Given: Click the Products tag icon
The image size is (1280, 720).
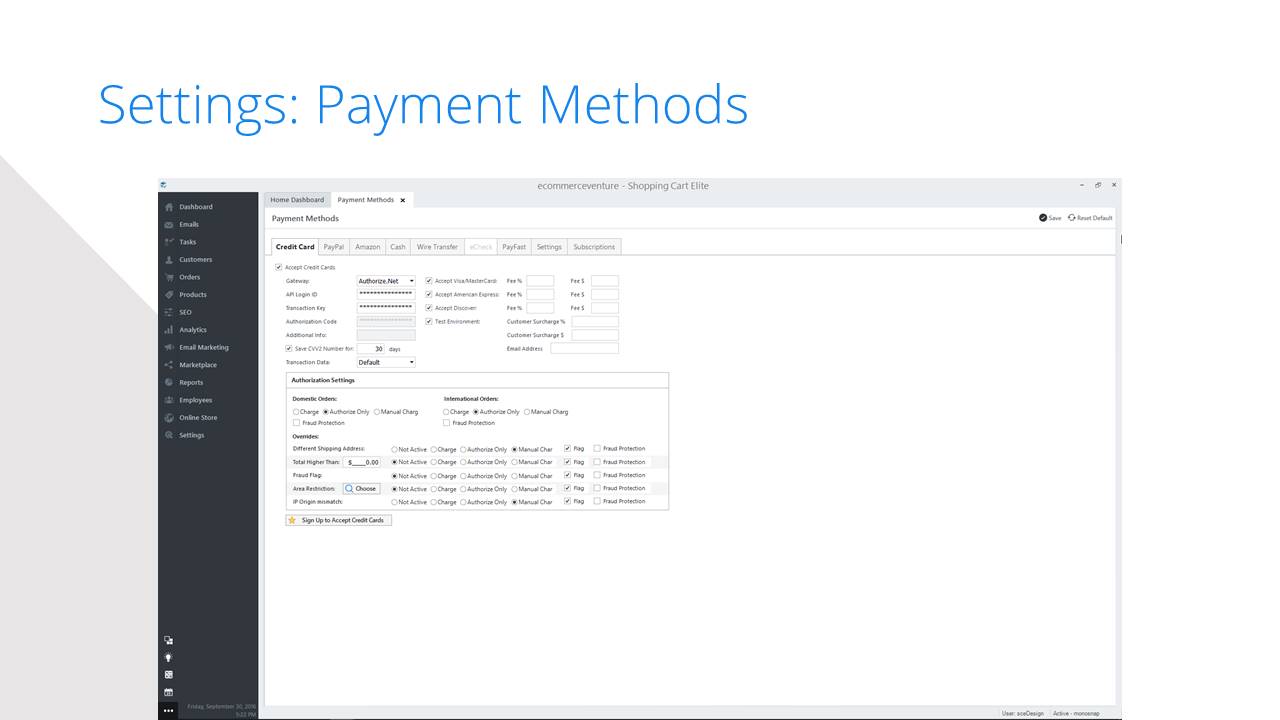Looking at the screenshot, I should [x=169, y=295].
